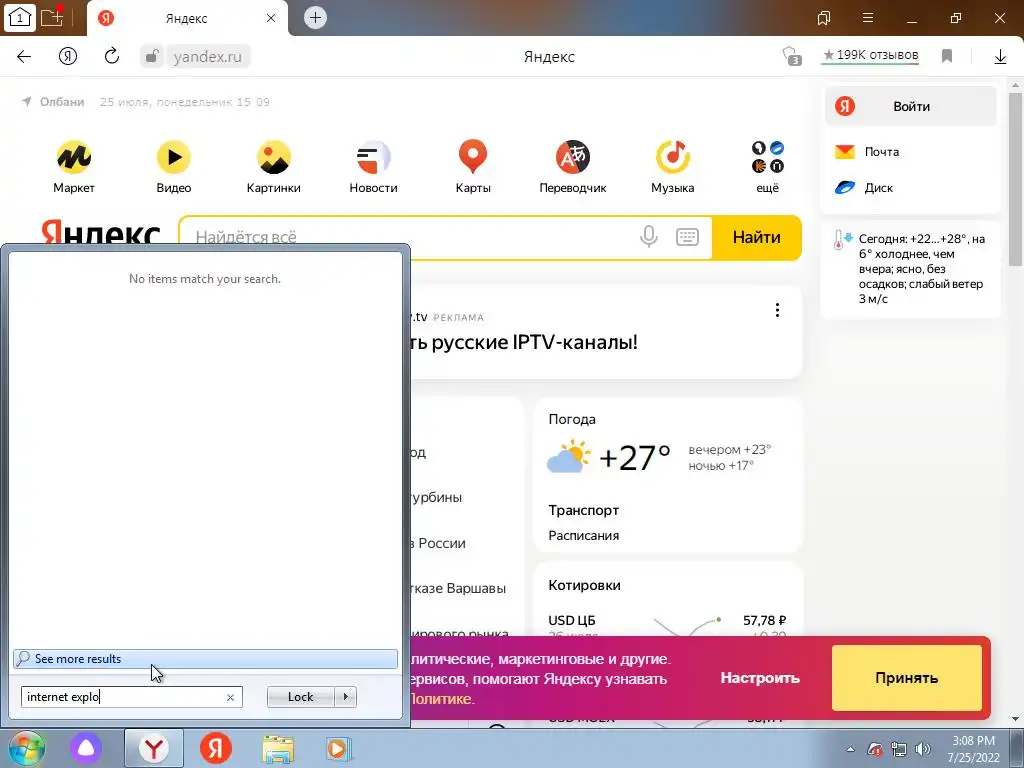This screenshot has width=1024, height=768.
Task: Open the Переводчик service icon
Action: [573, 157]
